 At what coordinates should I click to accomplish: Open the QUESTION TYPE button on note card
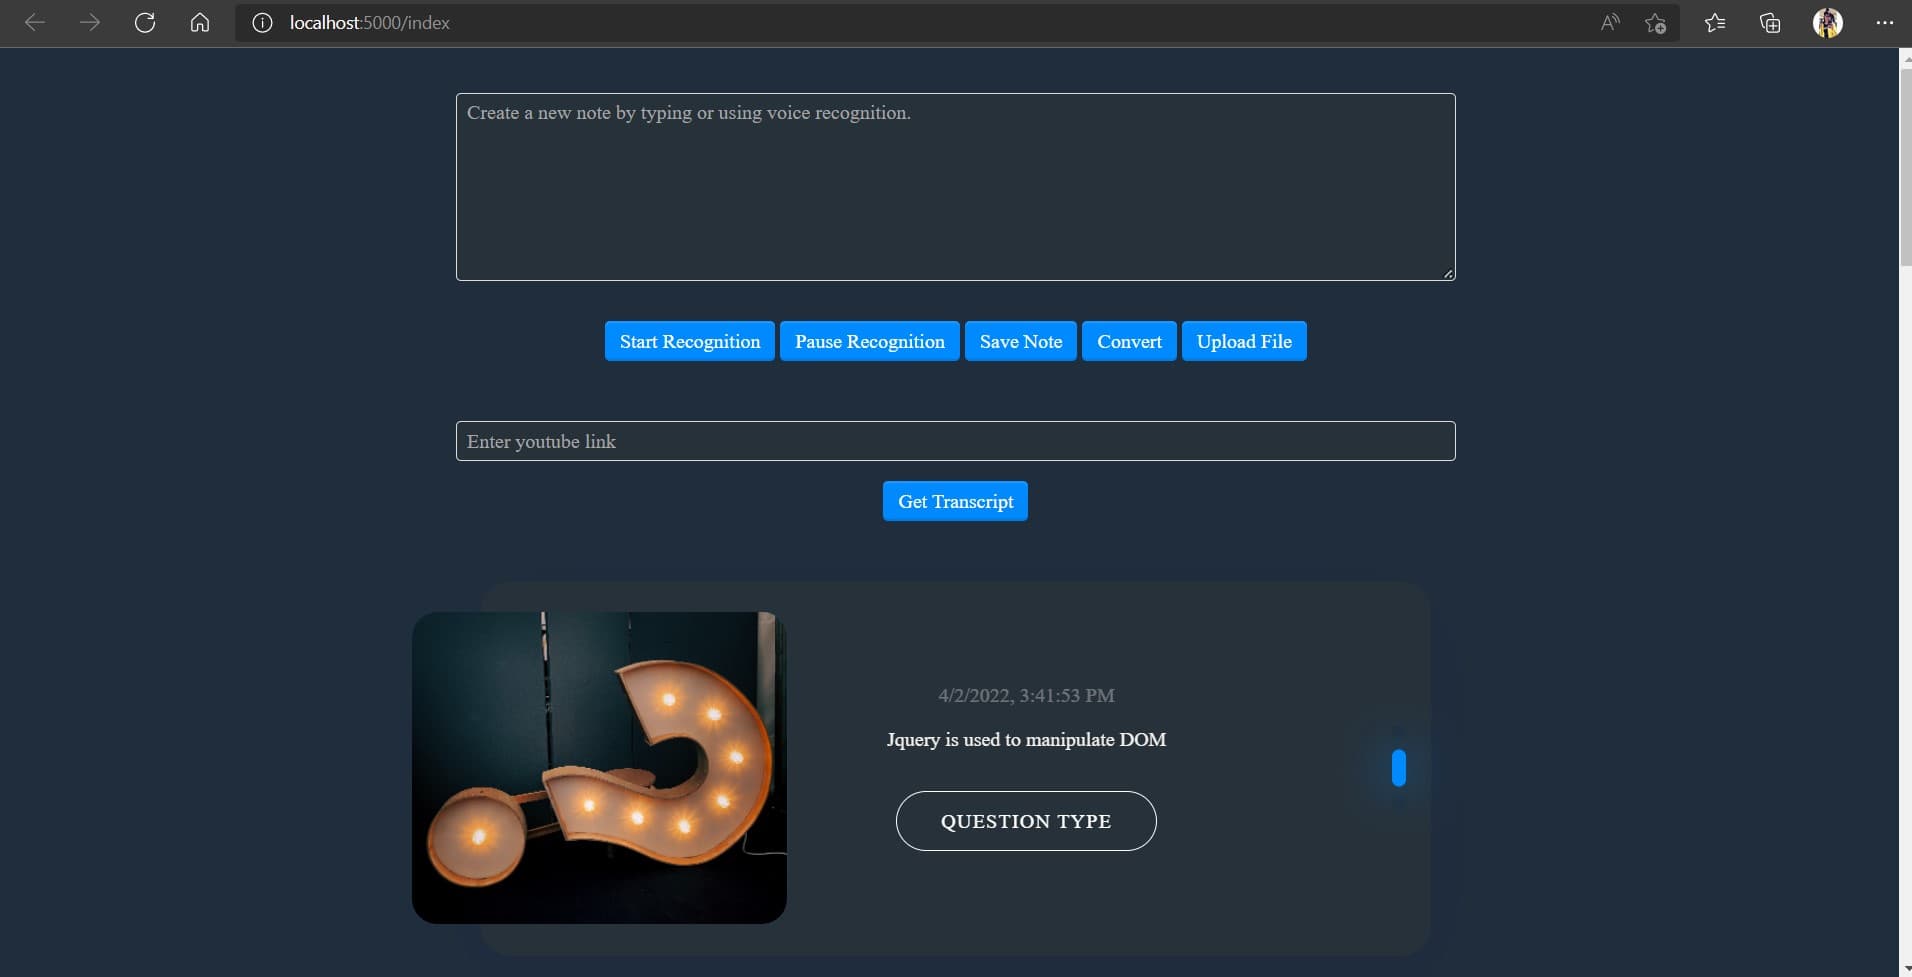[x=1026, y=821]
